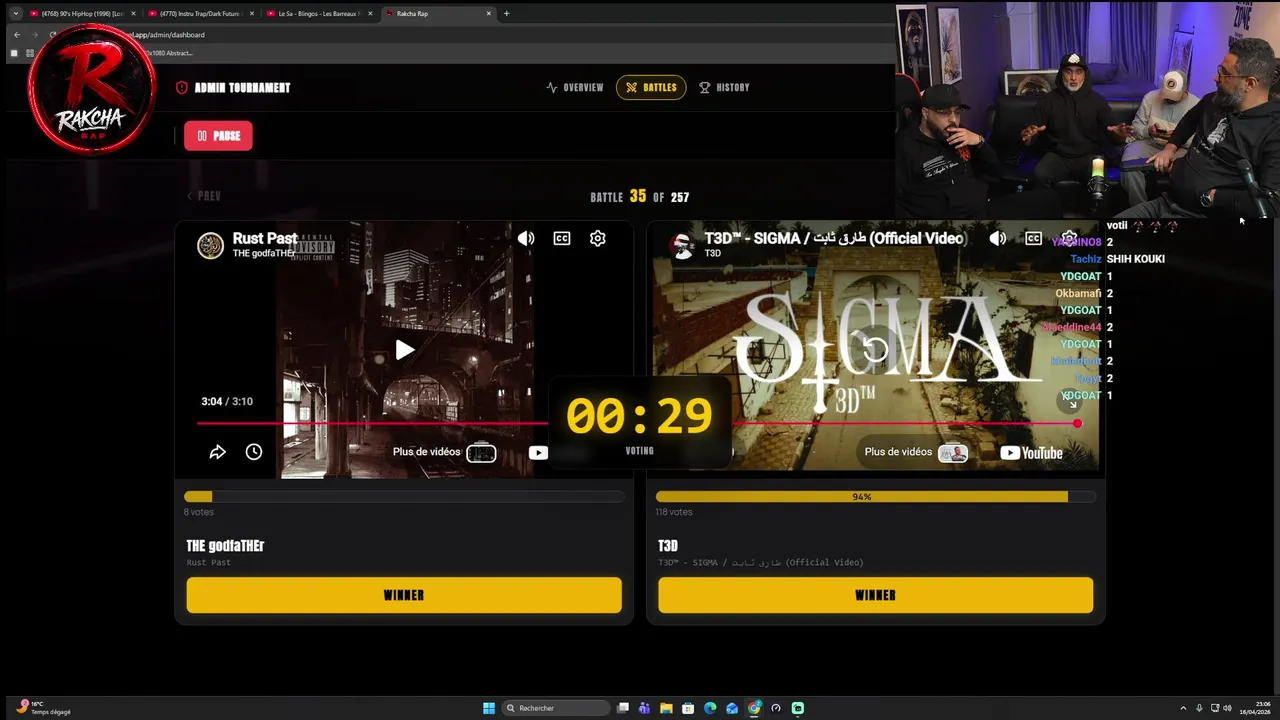Switch to the Instru Trap/Dark Future tab
Image resolution: width=1280 pixels, height=720 pixels.
click(x=199, y=14)
